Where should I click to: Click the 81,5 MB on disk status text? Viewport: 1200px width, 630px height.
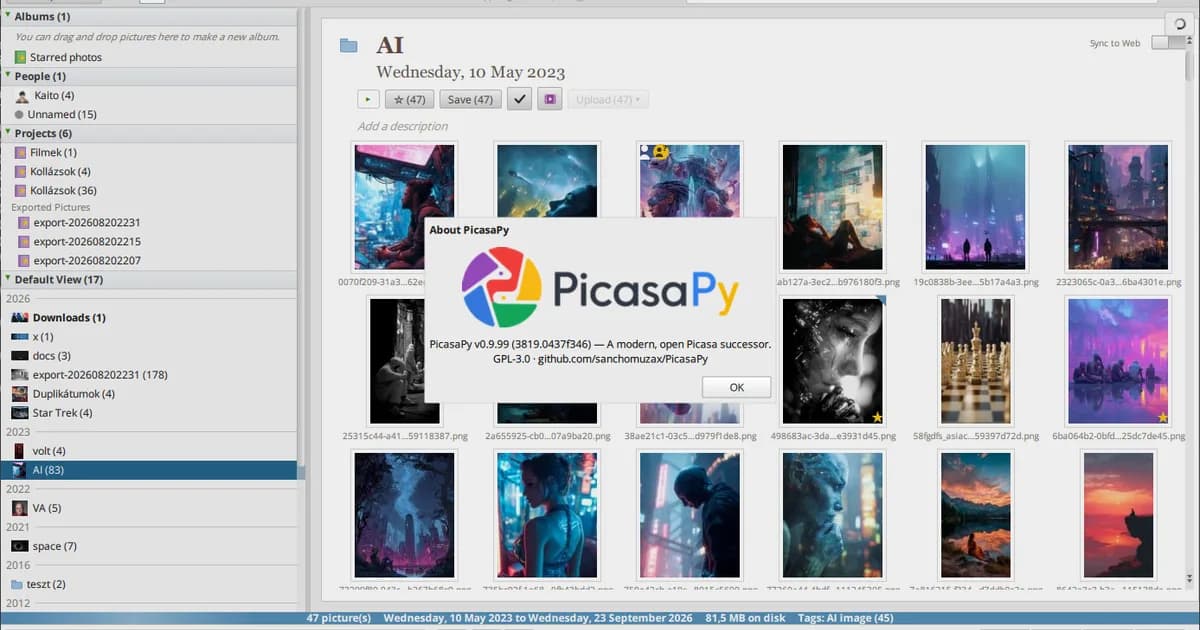[x=745, y=618]
